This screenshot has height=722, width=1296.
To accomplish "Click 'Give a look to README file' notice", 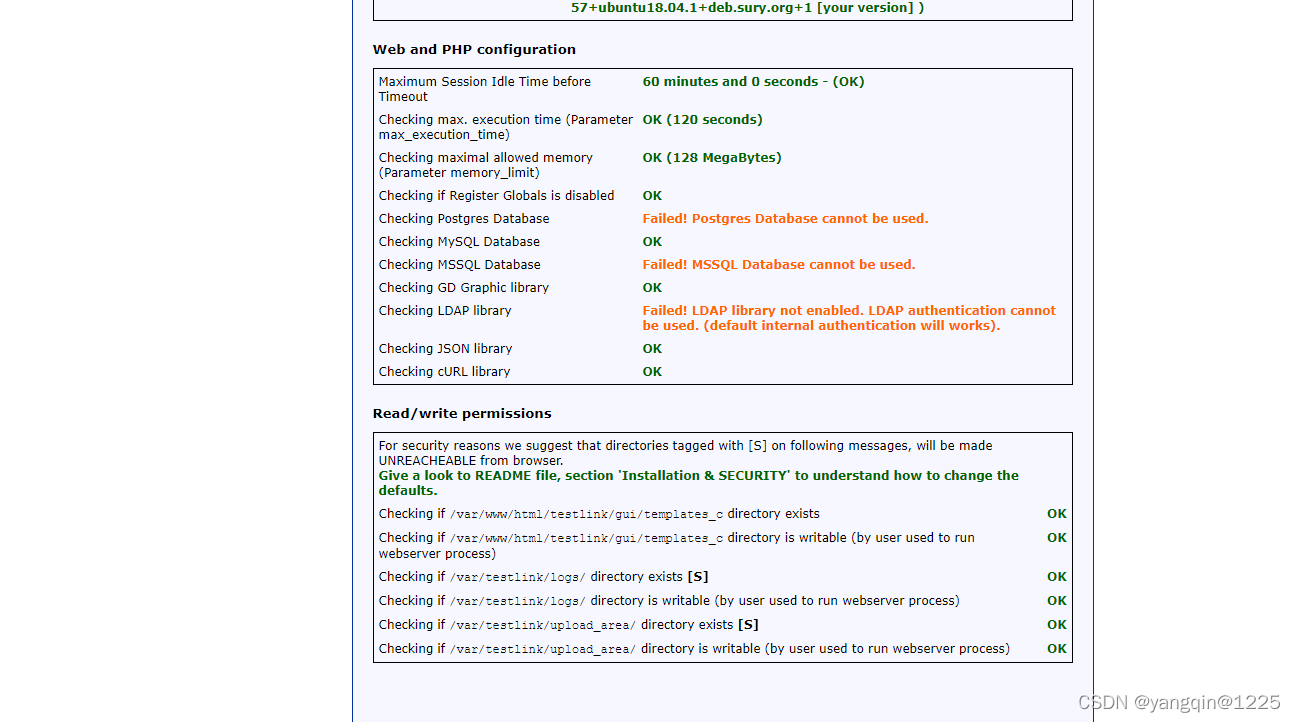I will pos(699,483).
